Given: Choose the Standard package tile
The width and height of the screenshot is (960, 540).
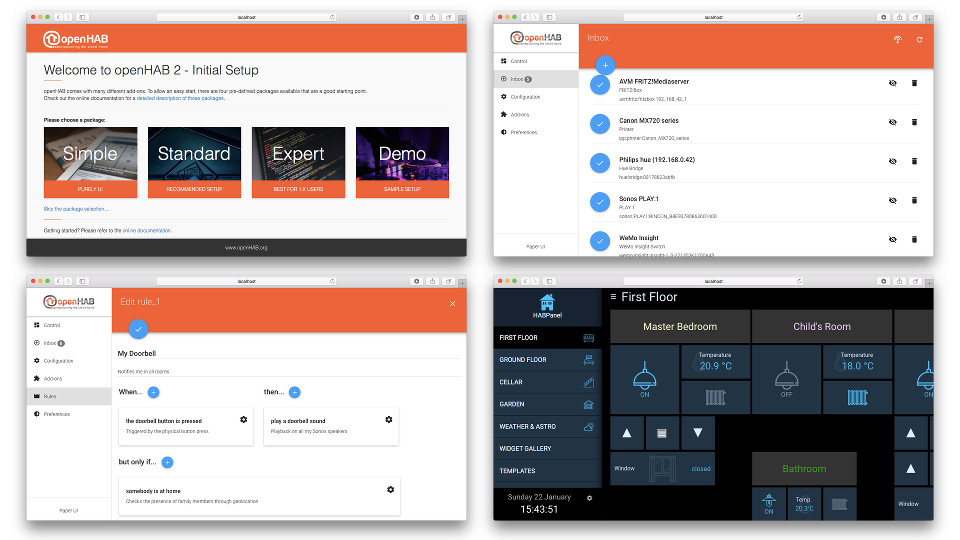Looking at the screenshot, I should pos(194,162).
